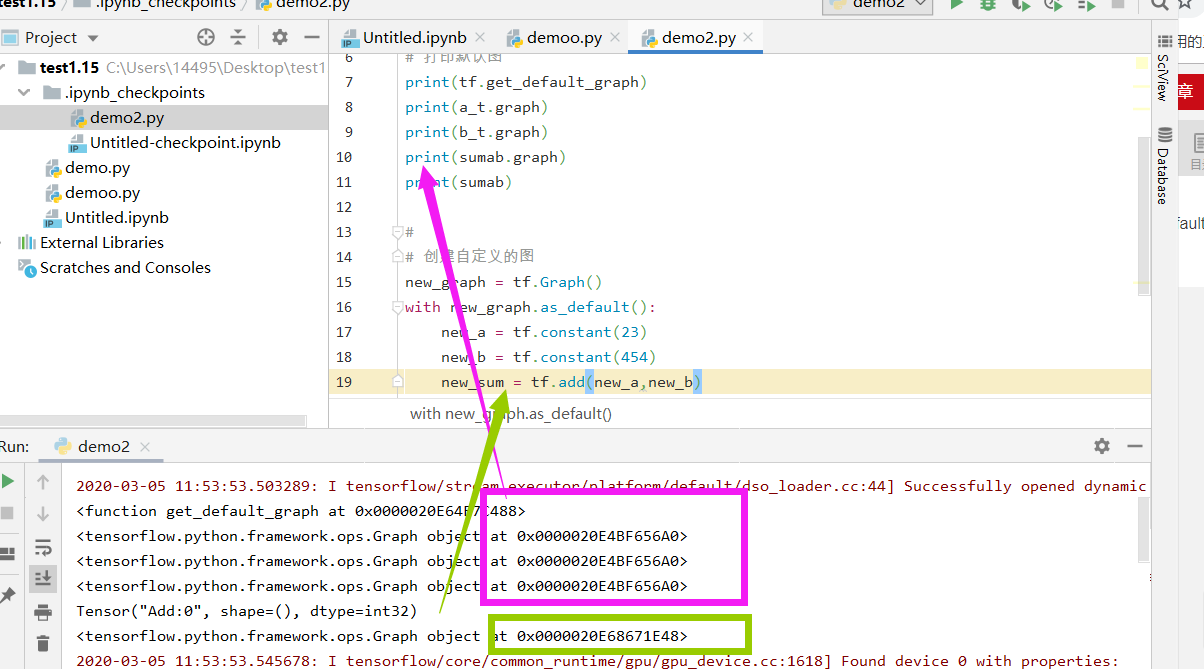Toggle scroll to end in console
This screenshot has width=1204, height=669.
point(43,578)
